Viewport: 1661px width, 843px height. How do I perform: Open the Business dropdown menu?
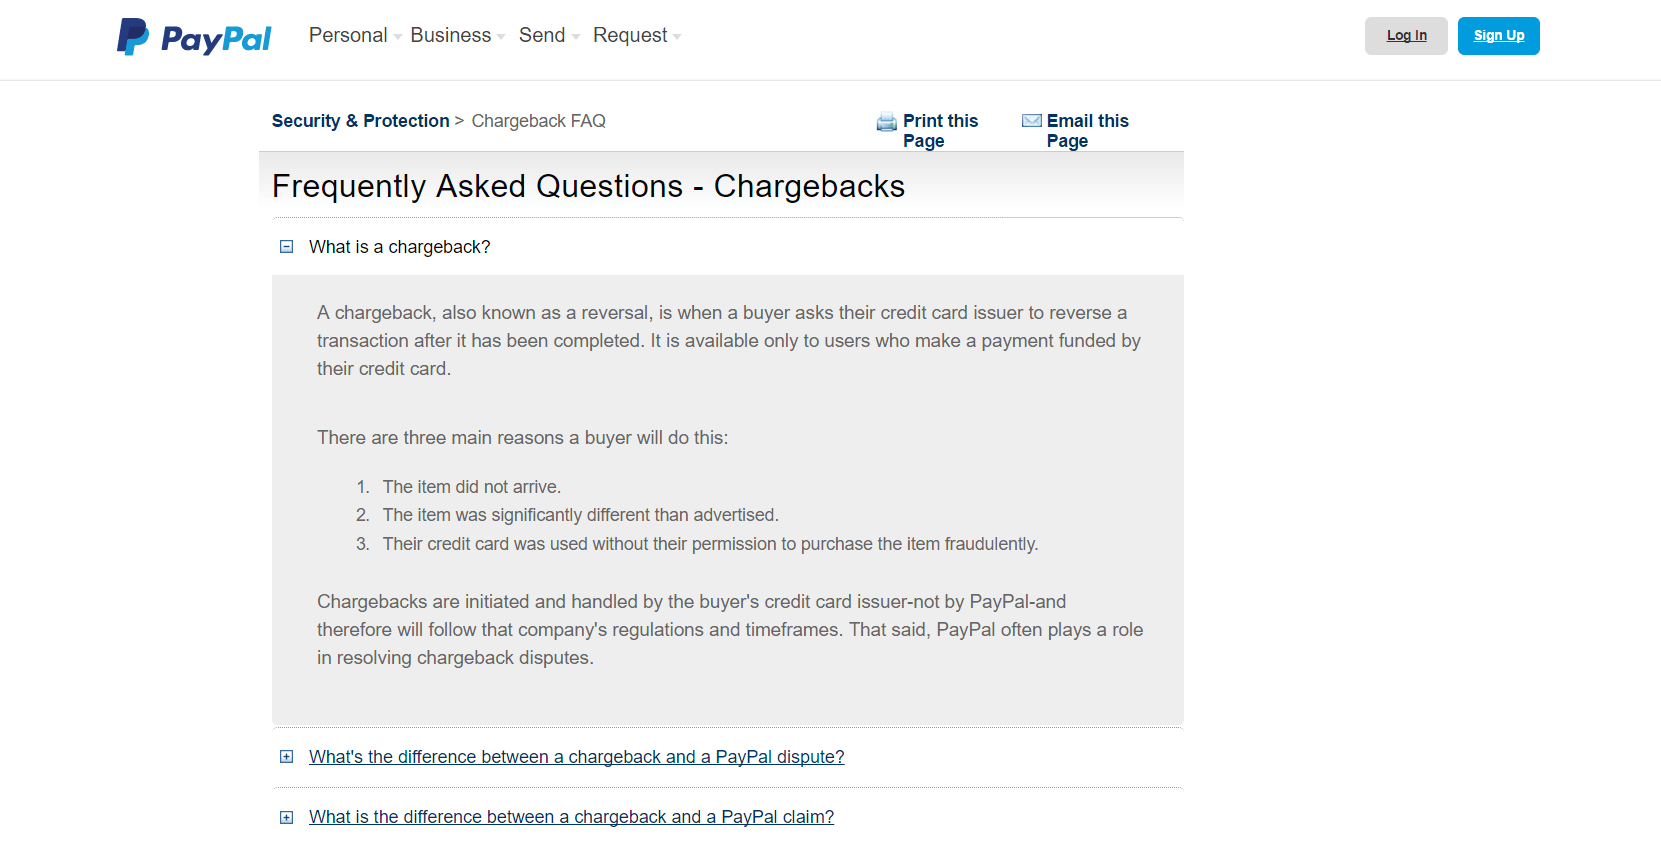[x=450, y=35]
